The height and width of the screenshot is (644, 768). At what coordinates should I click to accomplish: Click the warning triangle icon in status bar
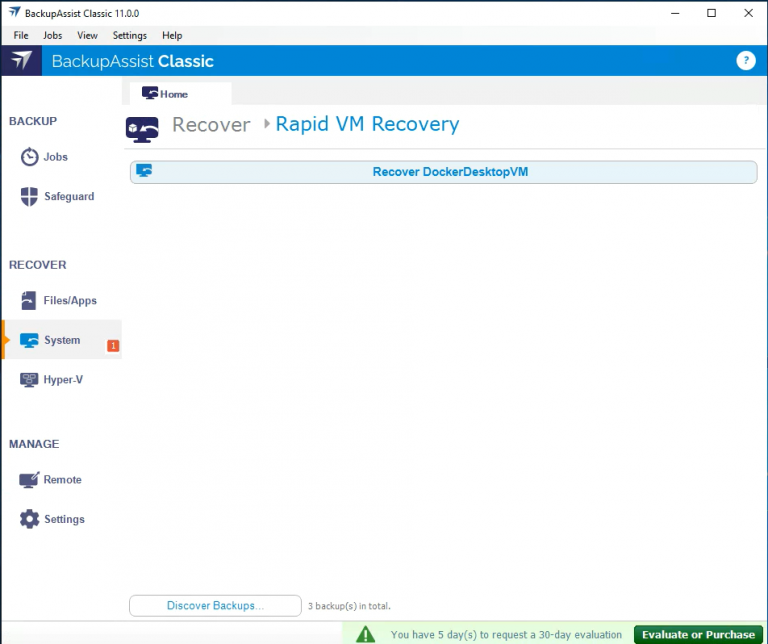(x=367, y=634)
